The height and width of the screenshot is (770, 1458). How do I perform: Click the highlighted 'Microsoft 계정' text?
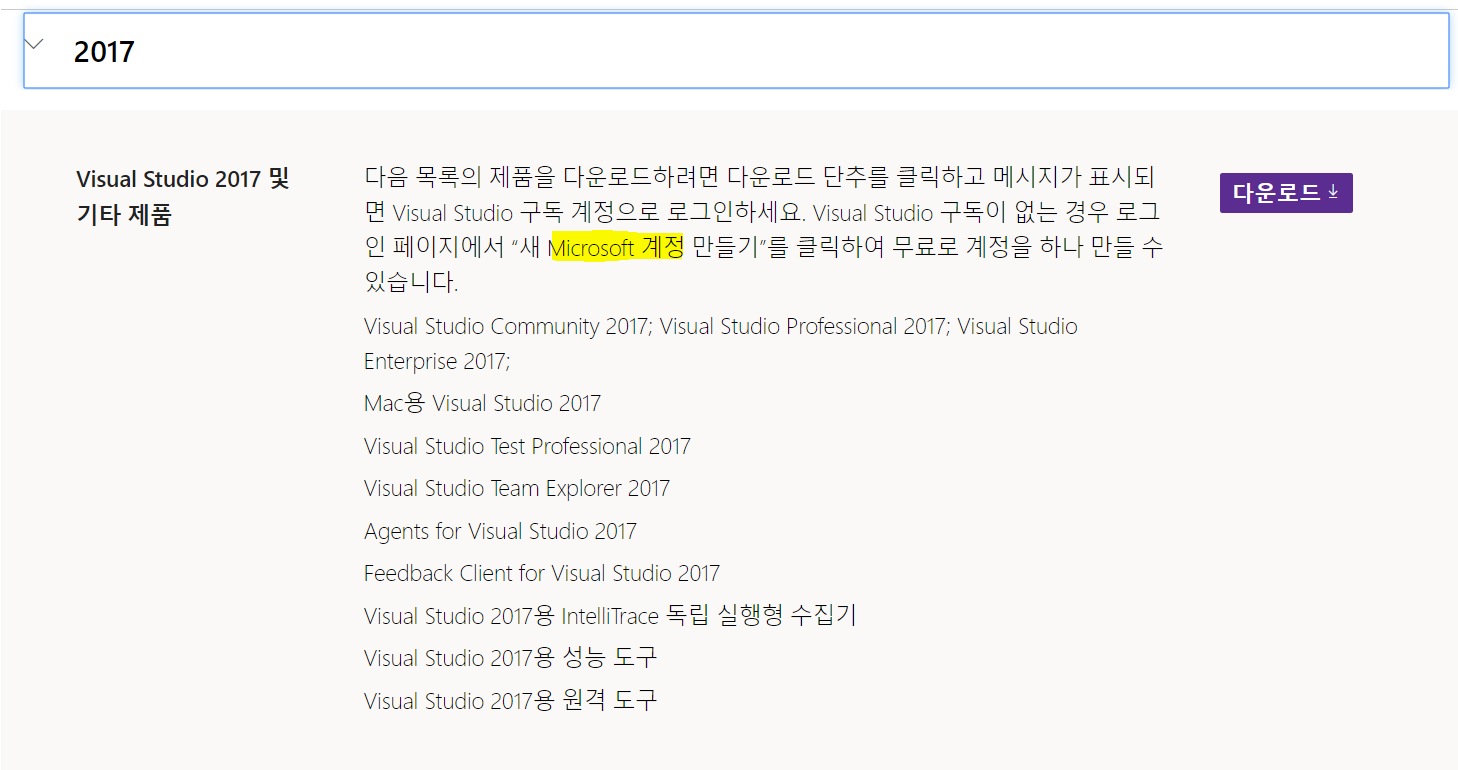616,247
